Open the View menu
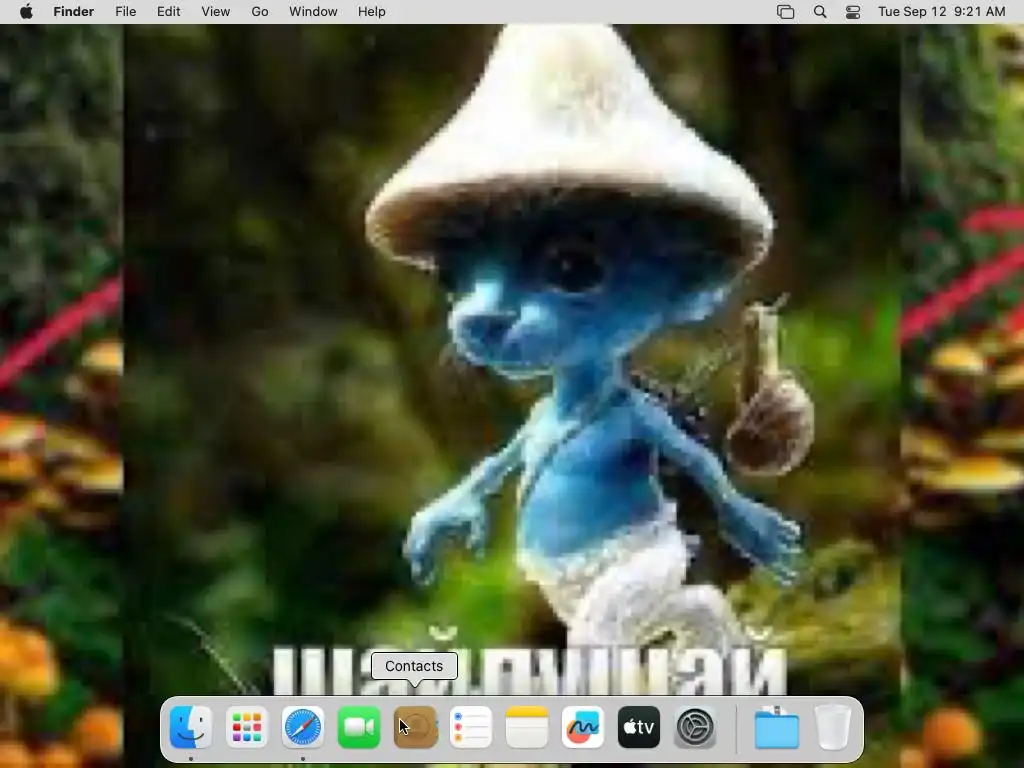Screen dimensions: 1024x768 pos(216,12)
